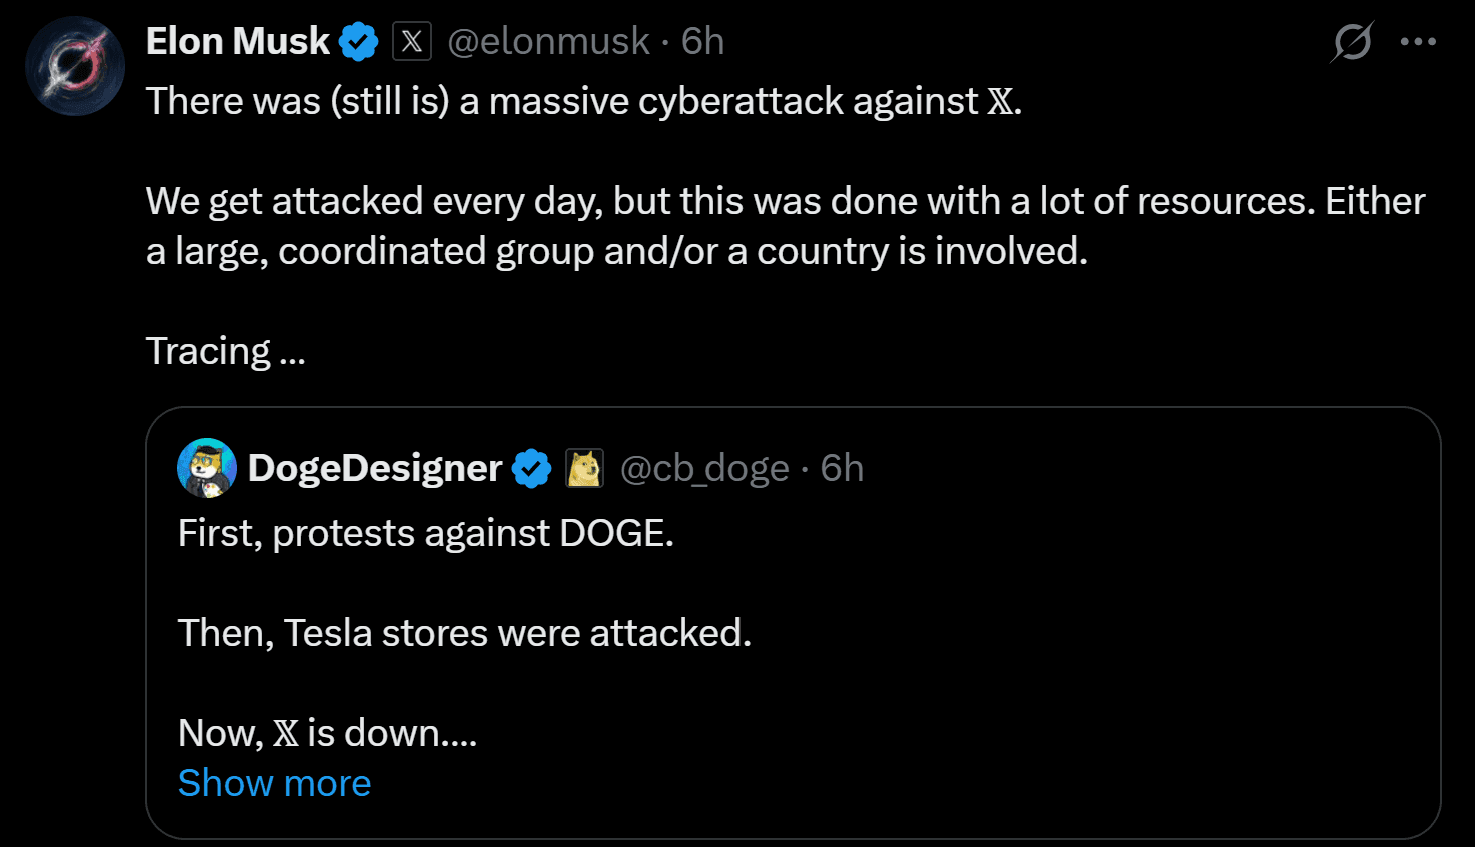The height and width of the screenshot is (847, 1475).
Task: Open the three-dot more options menu
Action: pyautogui.click(x=1418, y=42)
